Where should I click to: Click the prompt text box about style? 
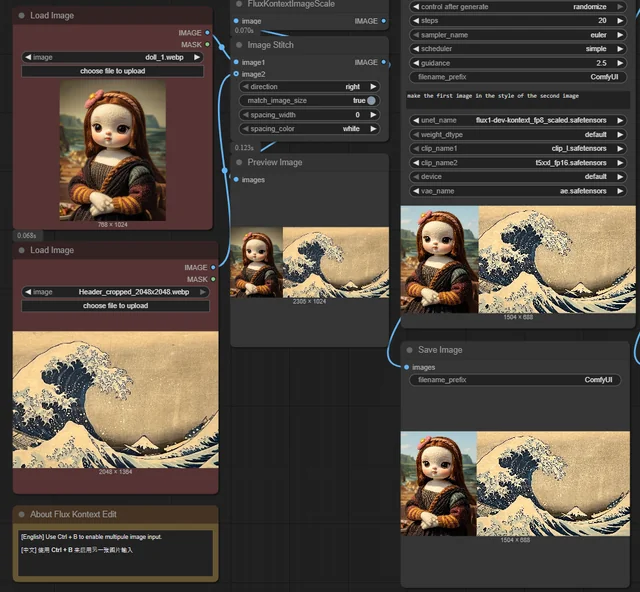tap(518, 100)
